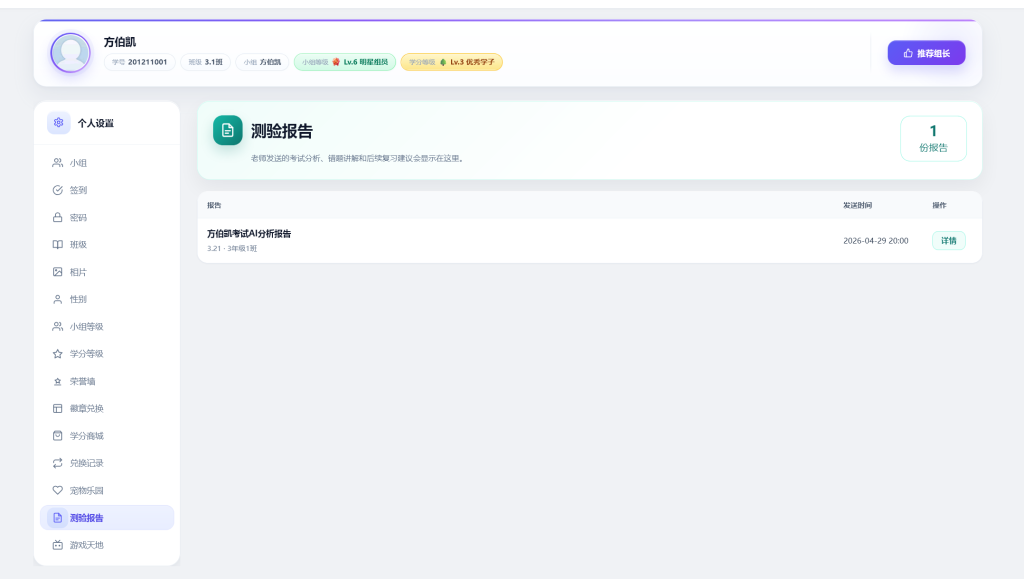Click the 方伯凯考试AI分析报告 report title
The width and height of the screenshot is (1024, 579).
click(249, 234)
